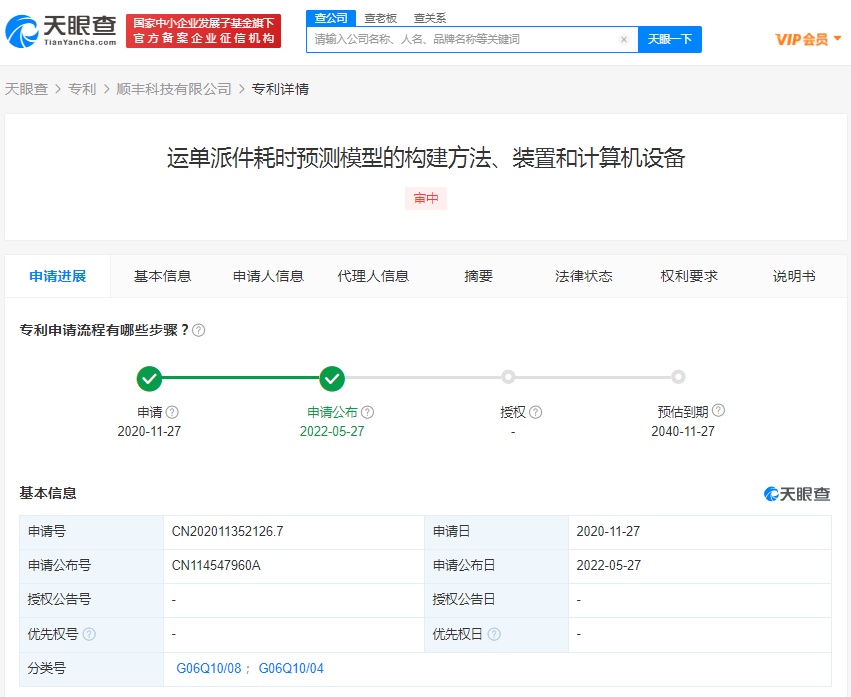Click the 天眼一下 search button
Image resolution: width=851 pixels, height=697 pixels.
(670, 39)
